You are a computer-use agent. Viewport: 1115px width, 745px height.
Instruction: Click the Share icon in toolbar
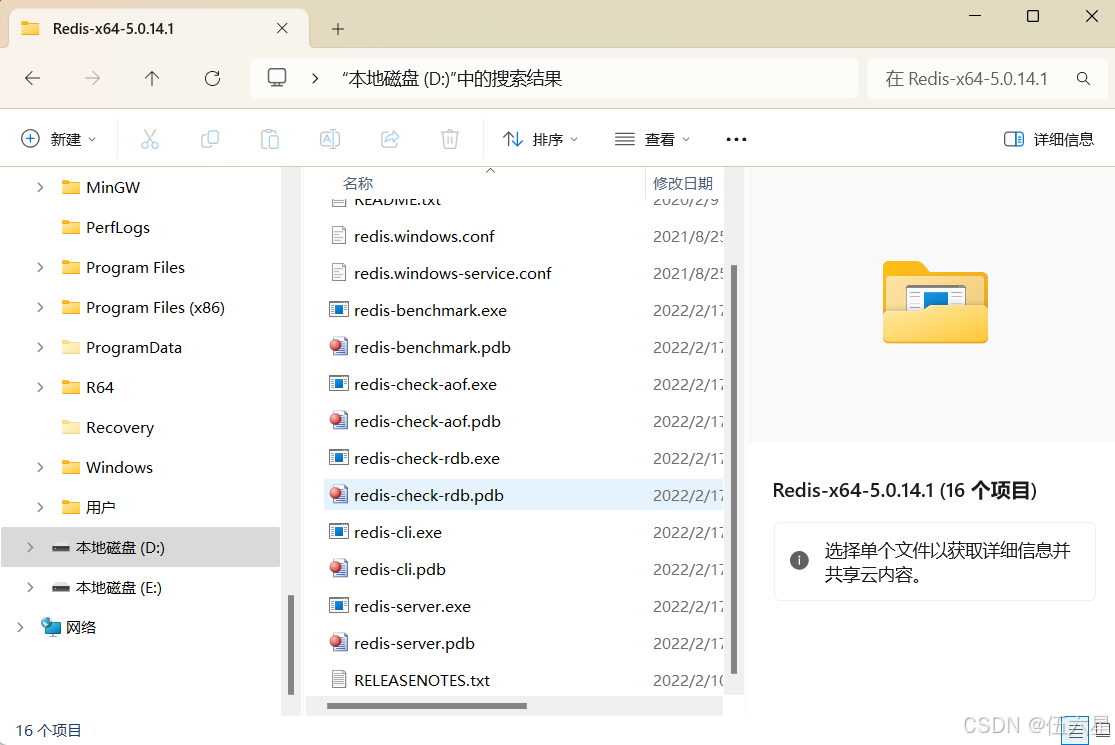pos(390,139)
